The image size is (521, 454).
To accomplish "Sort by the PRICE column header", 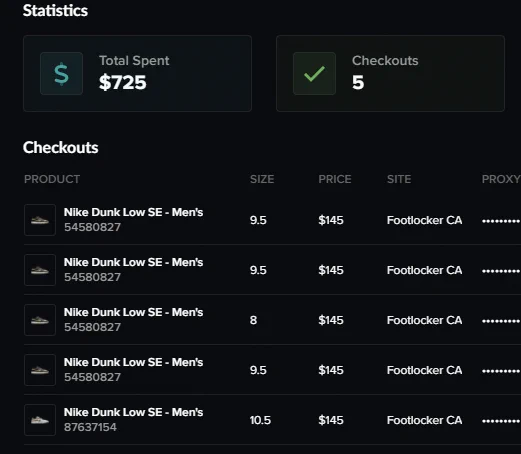I will 335,179.
